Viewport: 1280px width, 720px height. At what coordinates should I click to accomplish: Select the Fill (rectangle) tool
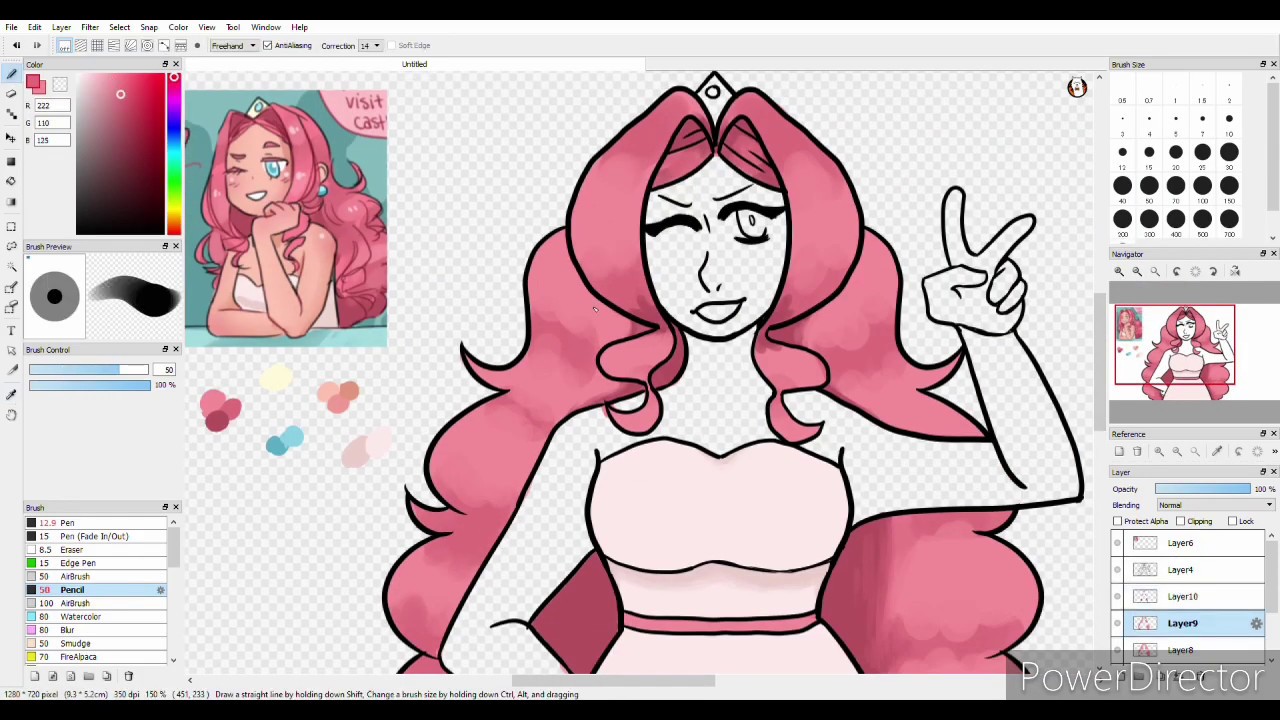[x=11, y=160]
